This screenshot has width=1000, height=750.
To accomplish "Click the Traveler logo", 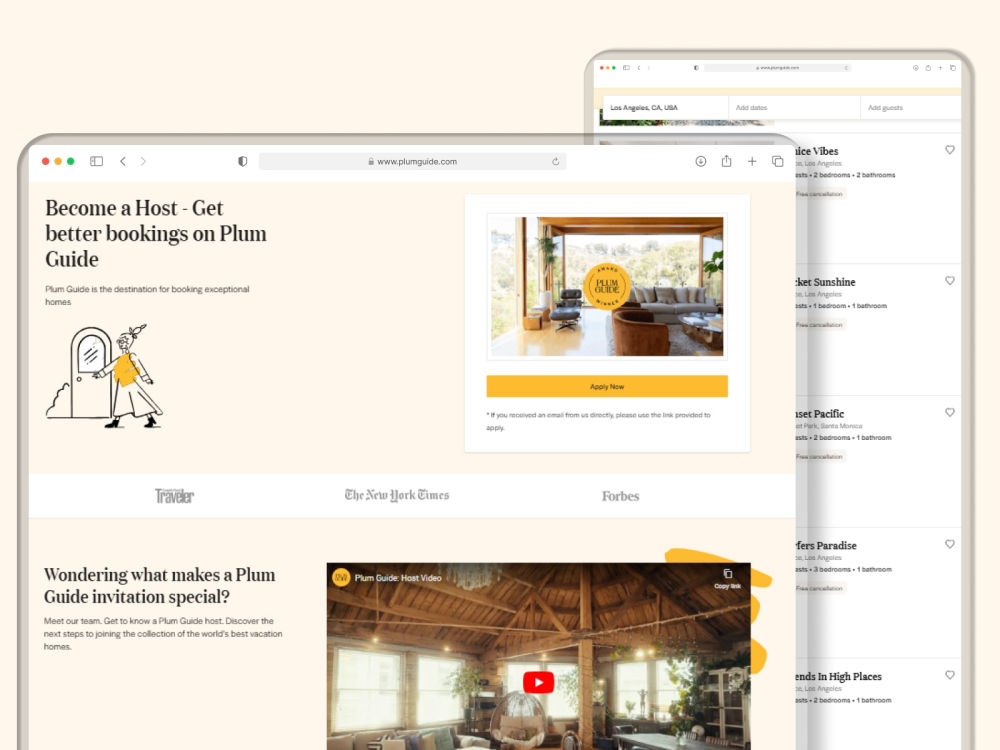I will point(174,496).
